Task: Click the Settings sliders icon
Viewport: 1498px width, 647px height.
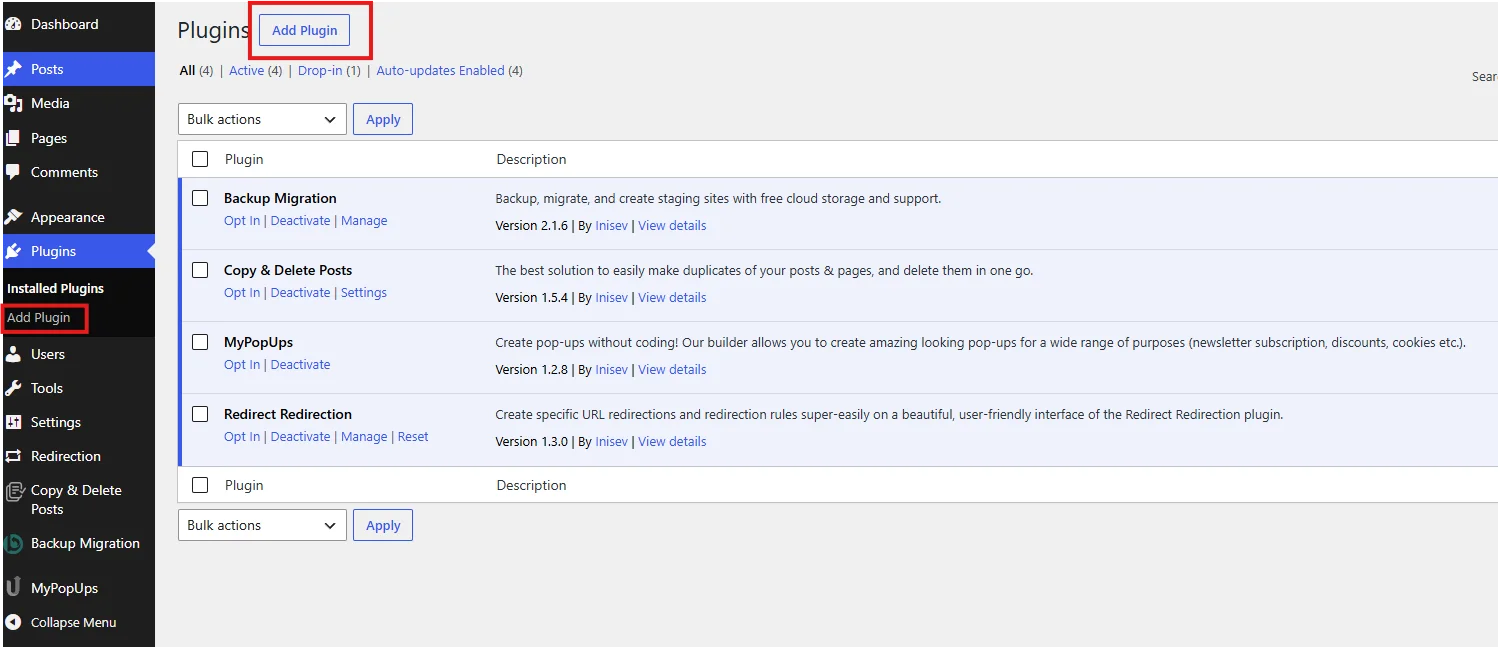Action: tap(13, 422)
